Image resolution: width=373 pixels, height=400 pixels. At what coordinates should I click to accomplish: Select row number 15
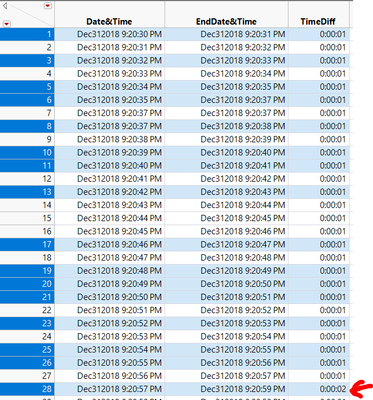click(27, 218)
